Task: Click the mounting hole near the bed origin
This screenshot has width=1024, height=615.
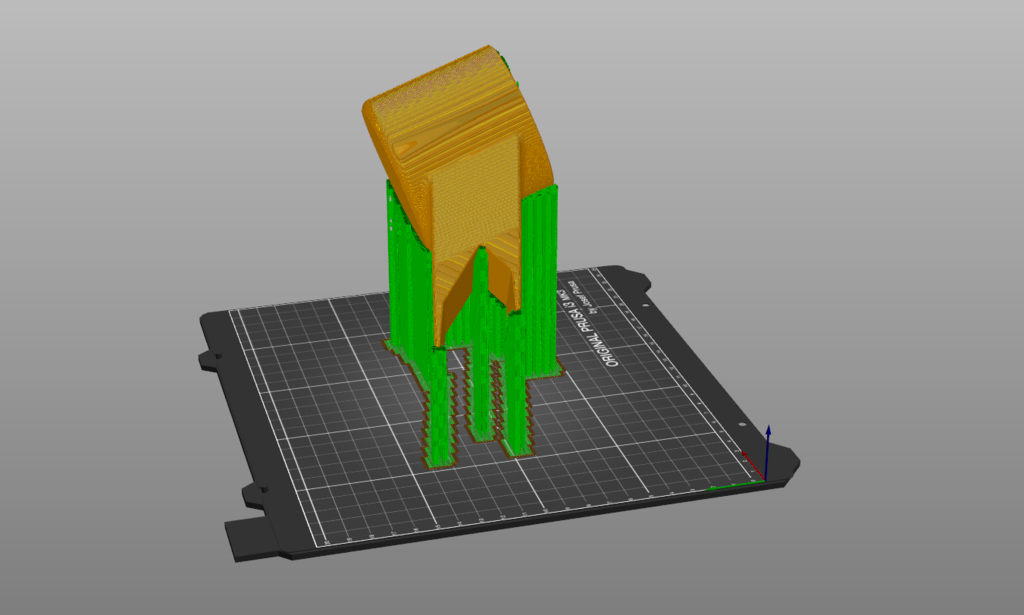Action: point(741,425)
